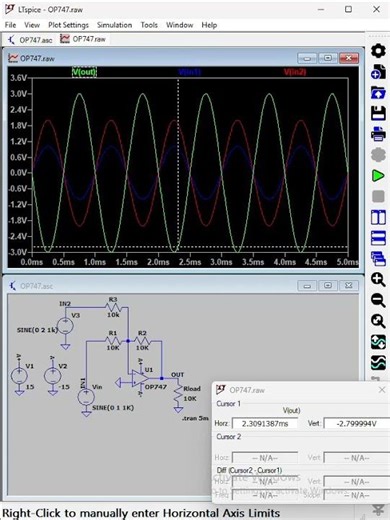The height and width of the screenshot is (520, 390).
Task: Close the OP747.raw plot pane
Action: (349, 58)
